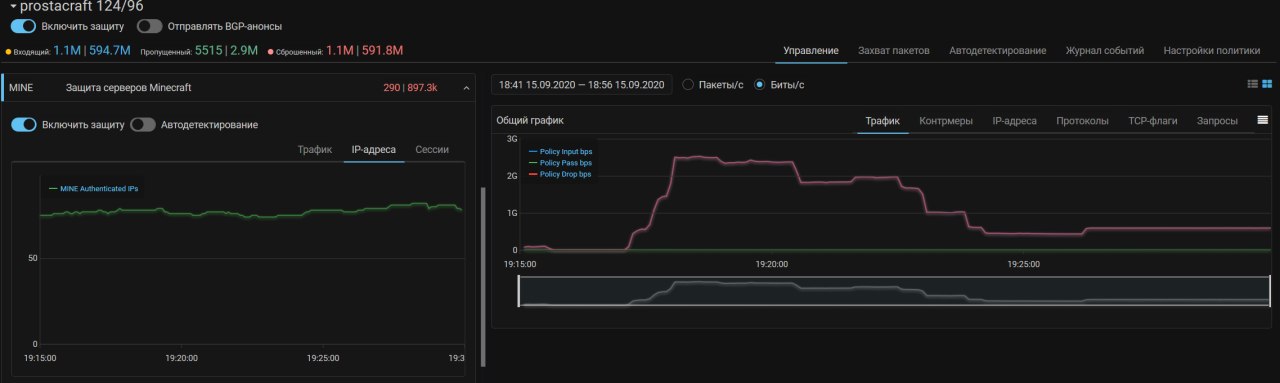Viewport: 1280px width, 383px height.
Task: Switch chart to 'Протоколы' tab
Action: click(x=1082, y=121)
